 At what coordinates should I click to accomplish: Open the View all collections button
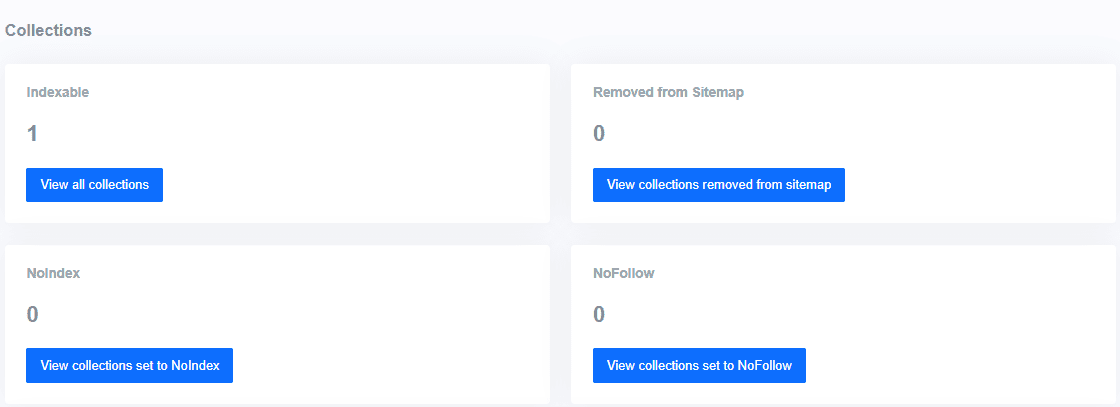pos(94,185)
